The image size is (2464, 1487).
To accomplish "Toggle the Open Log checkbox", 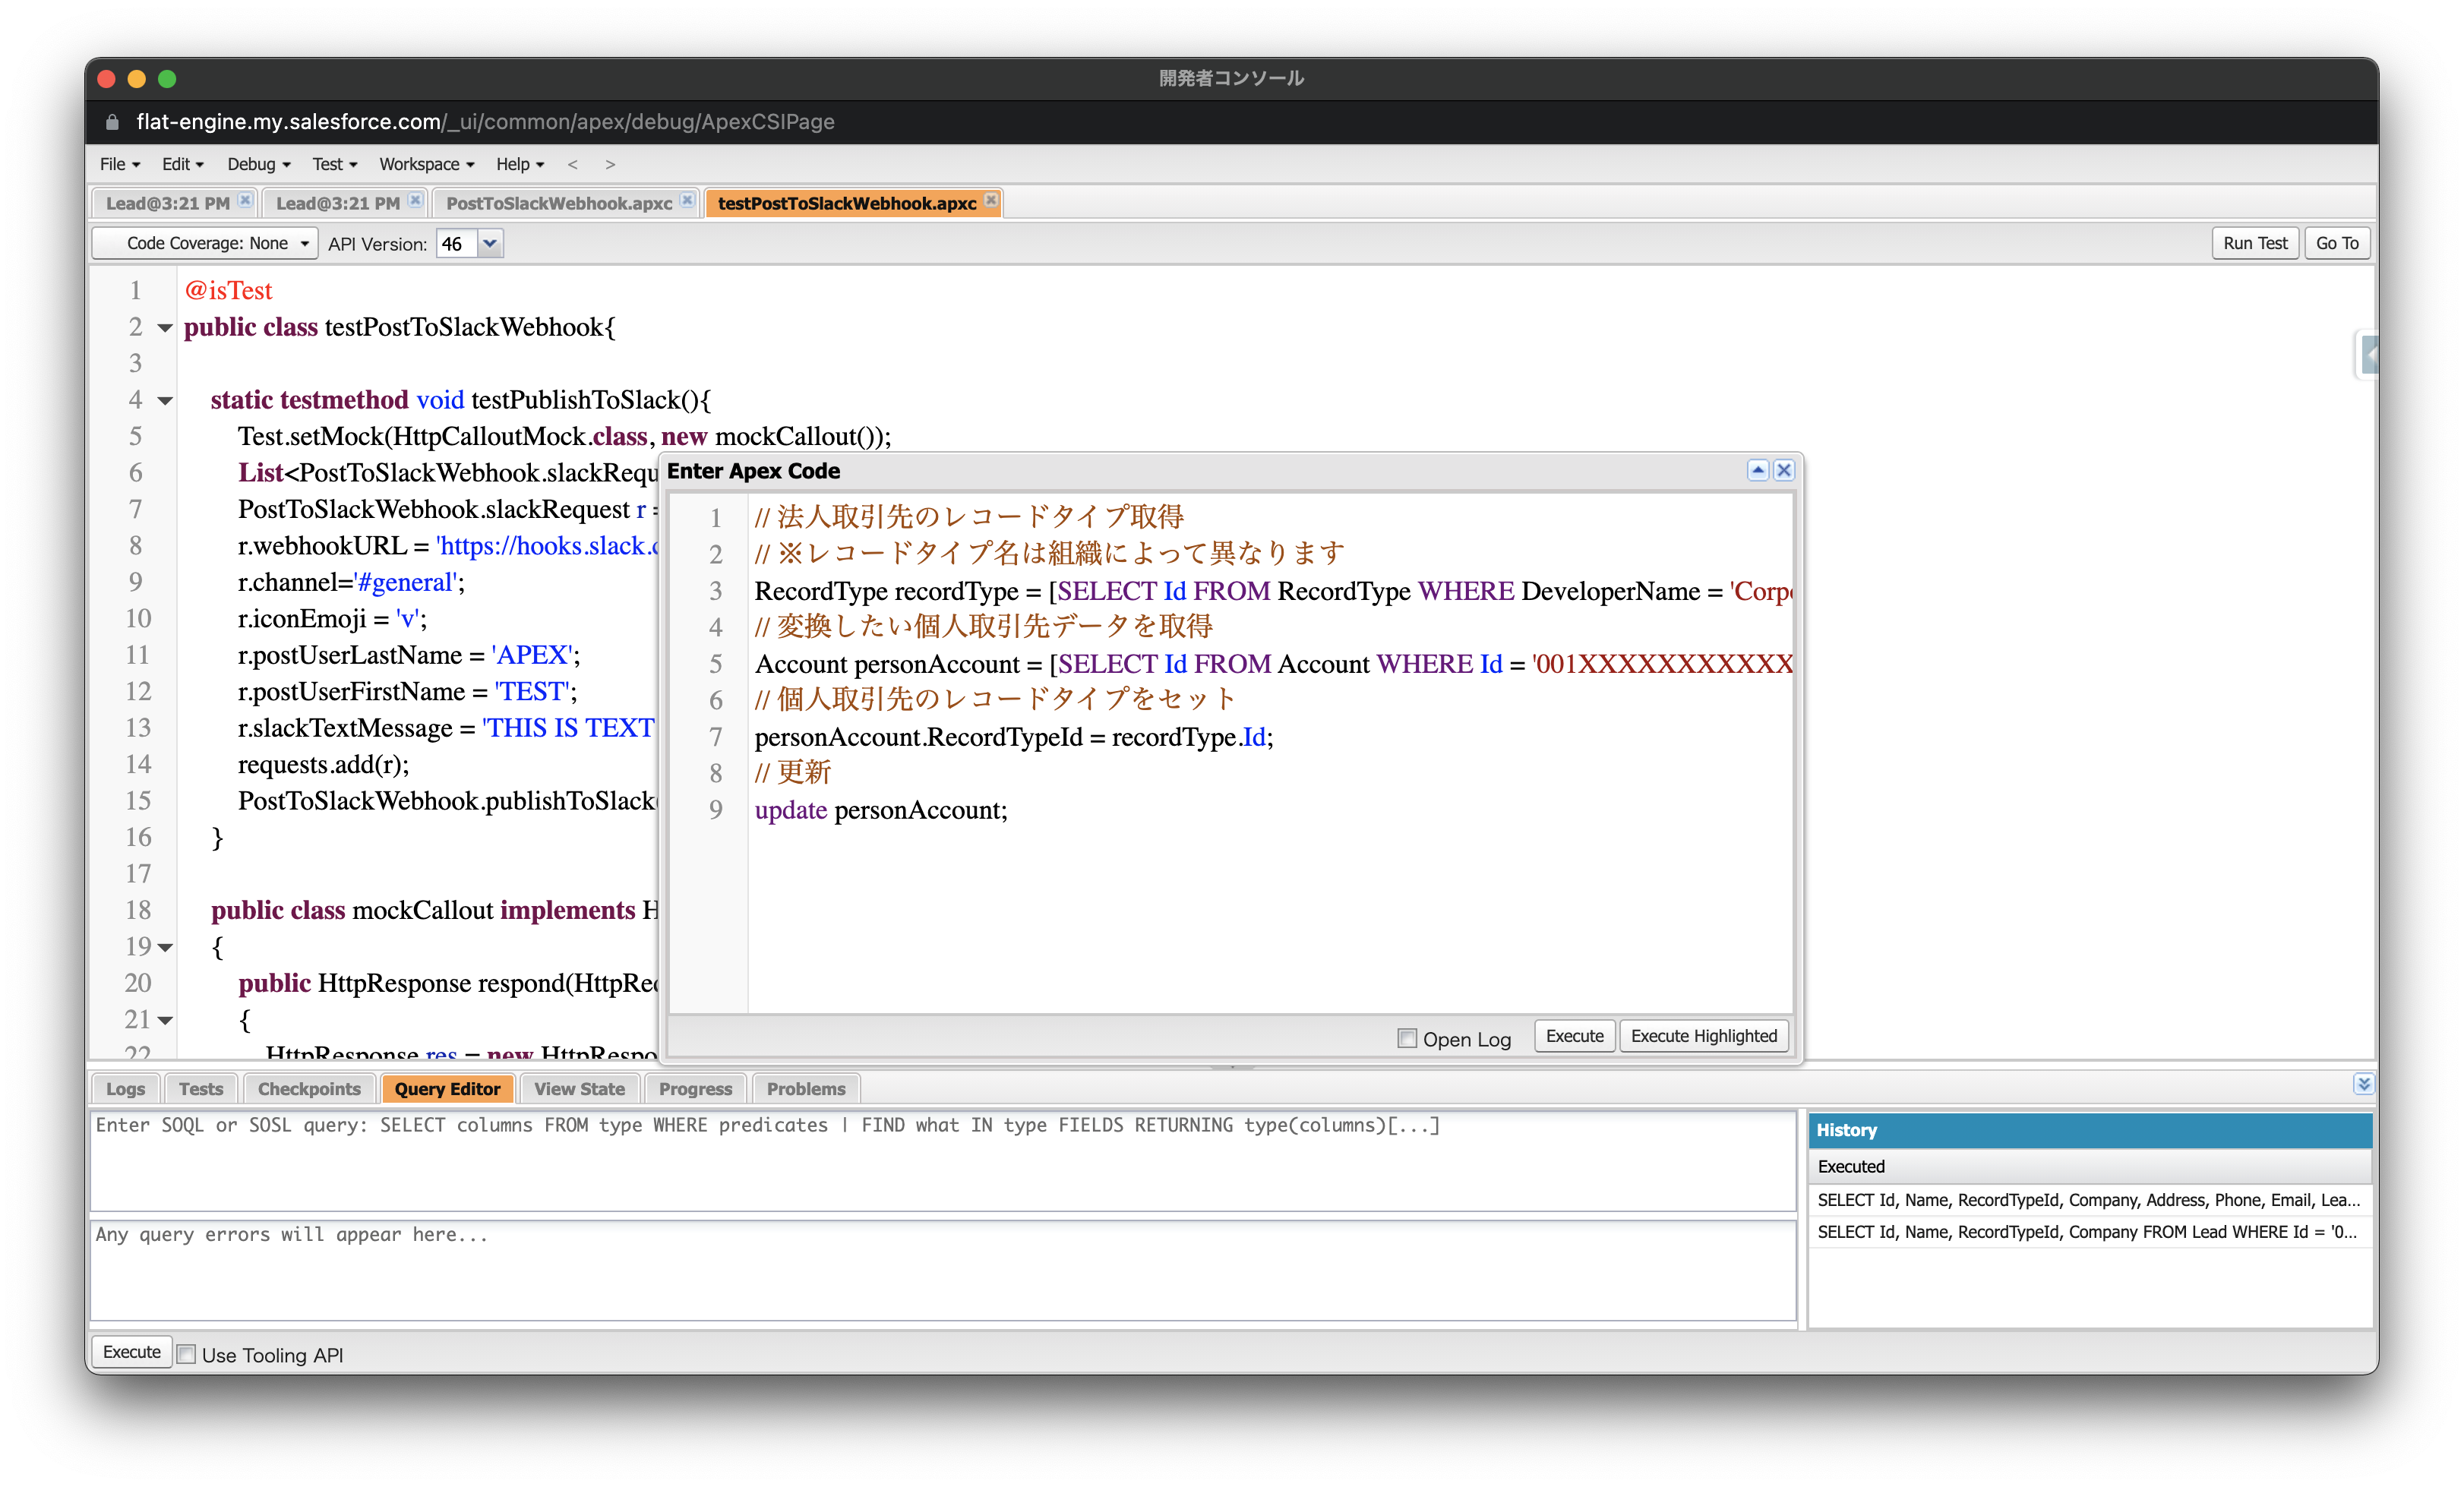I will pos(1407,1038).
